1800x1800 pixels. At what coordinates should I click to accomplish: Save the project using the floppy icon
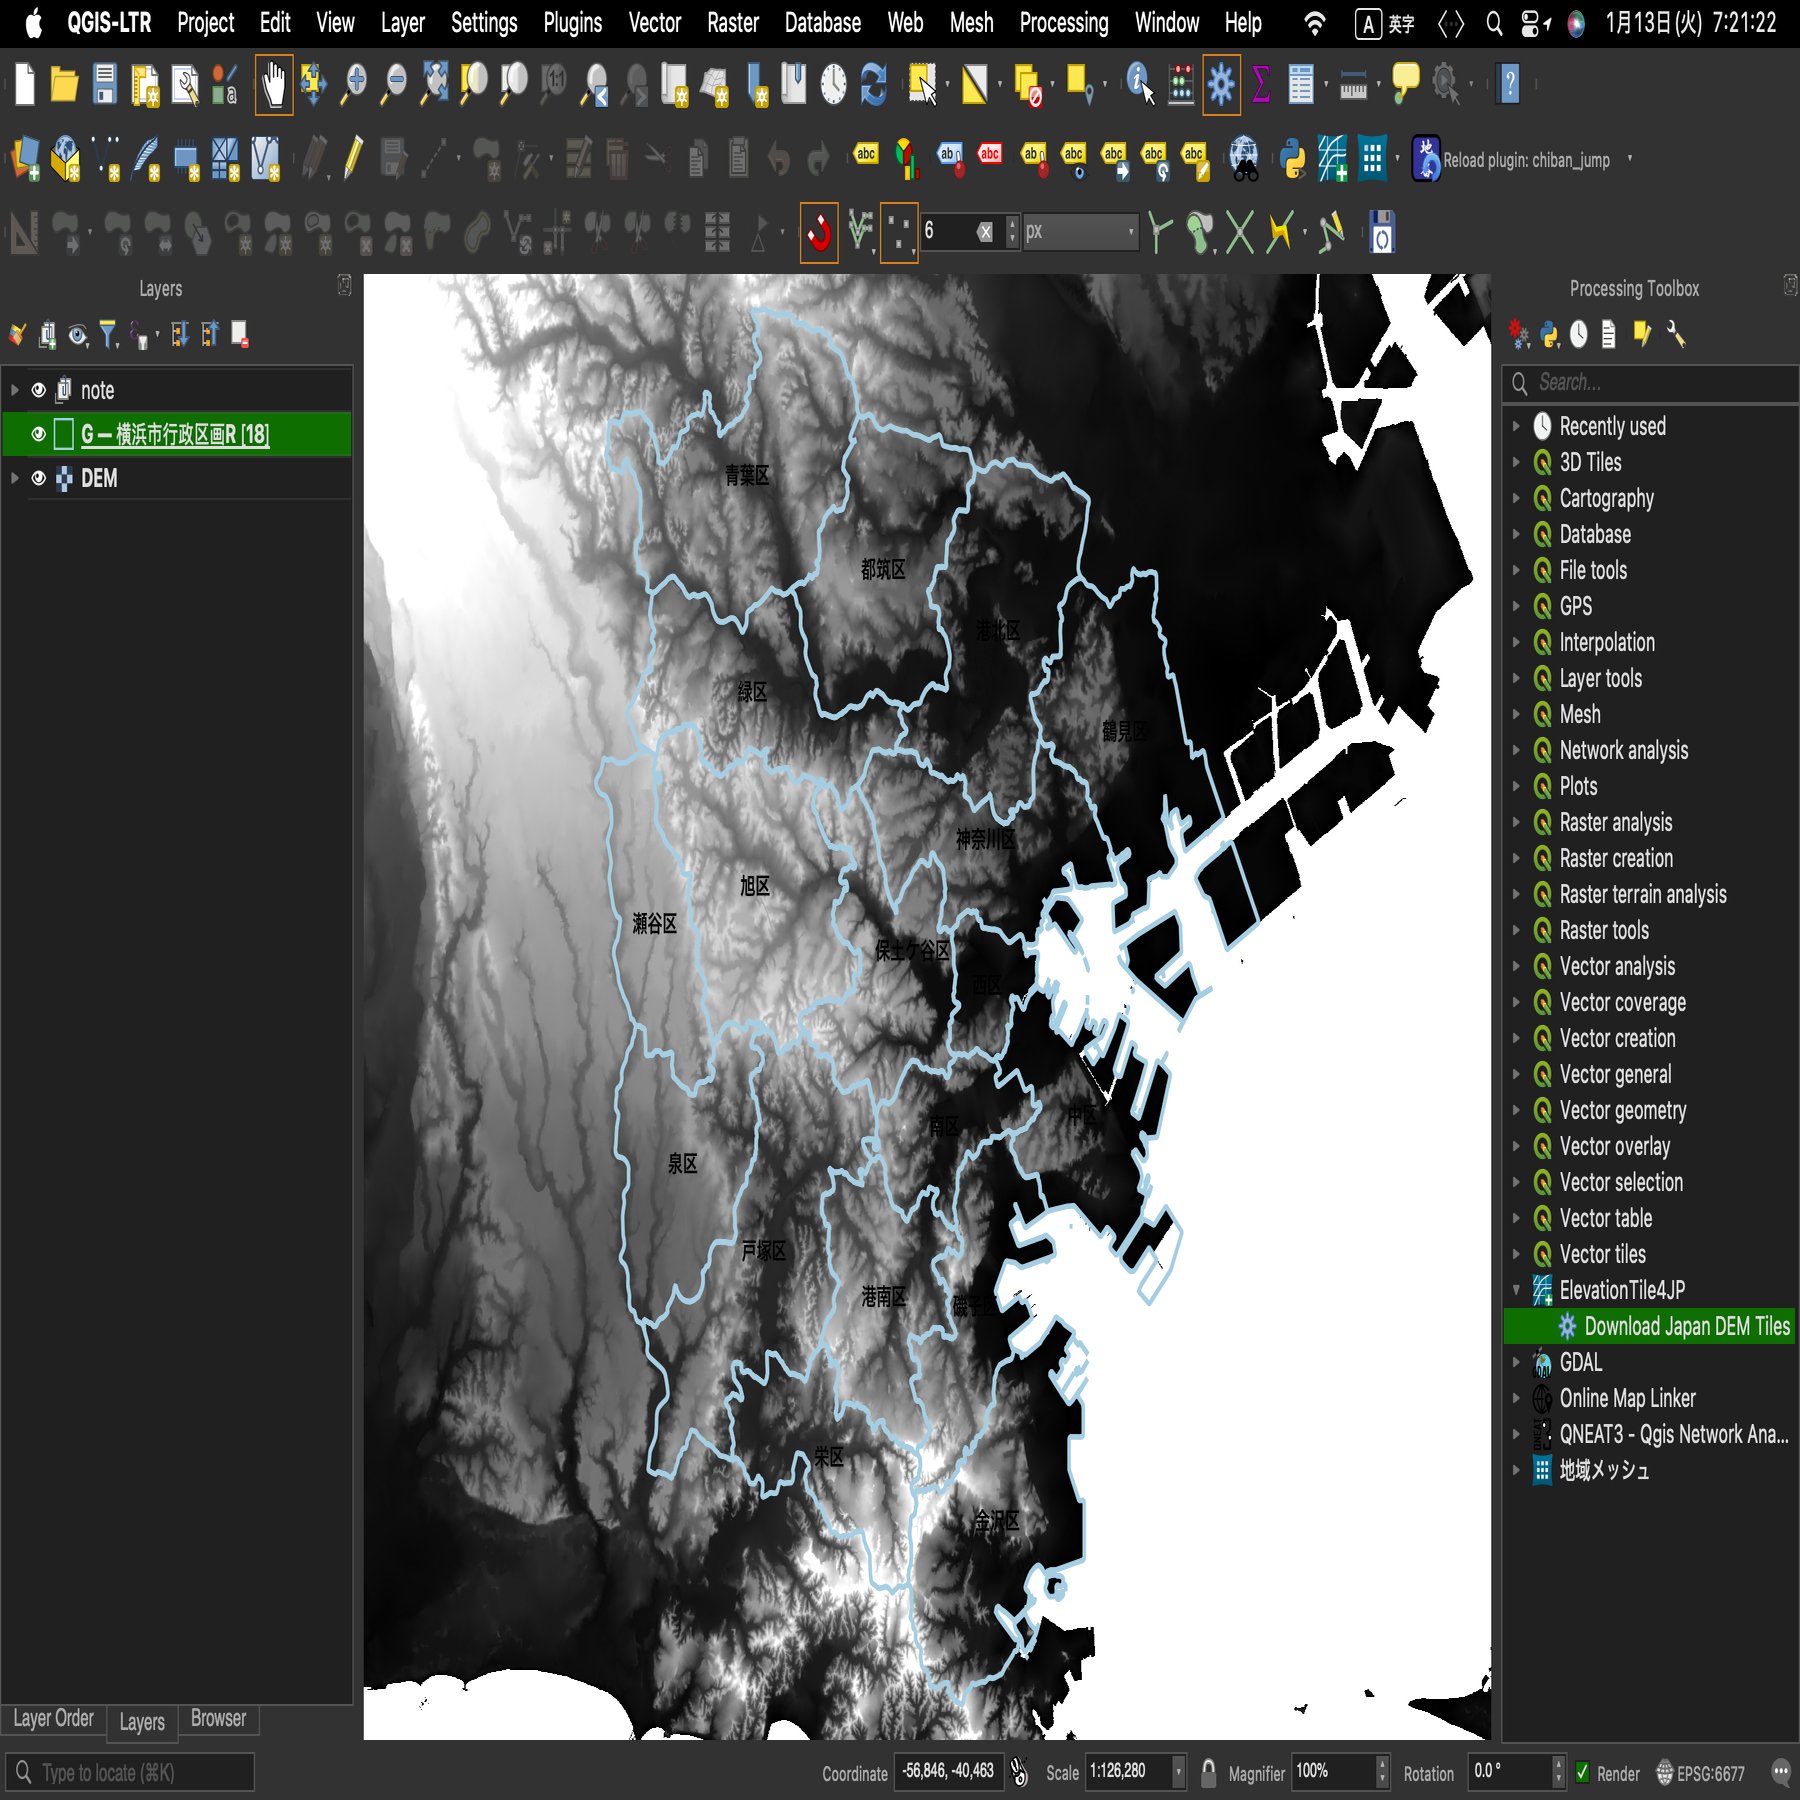point(105,84)
